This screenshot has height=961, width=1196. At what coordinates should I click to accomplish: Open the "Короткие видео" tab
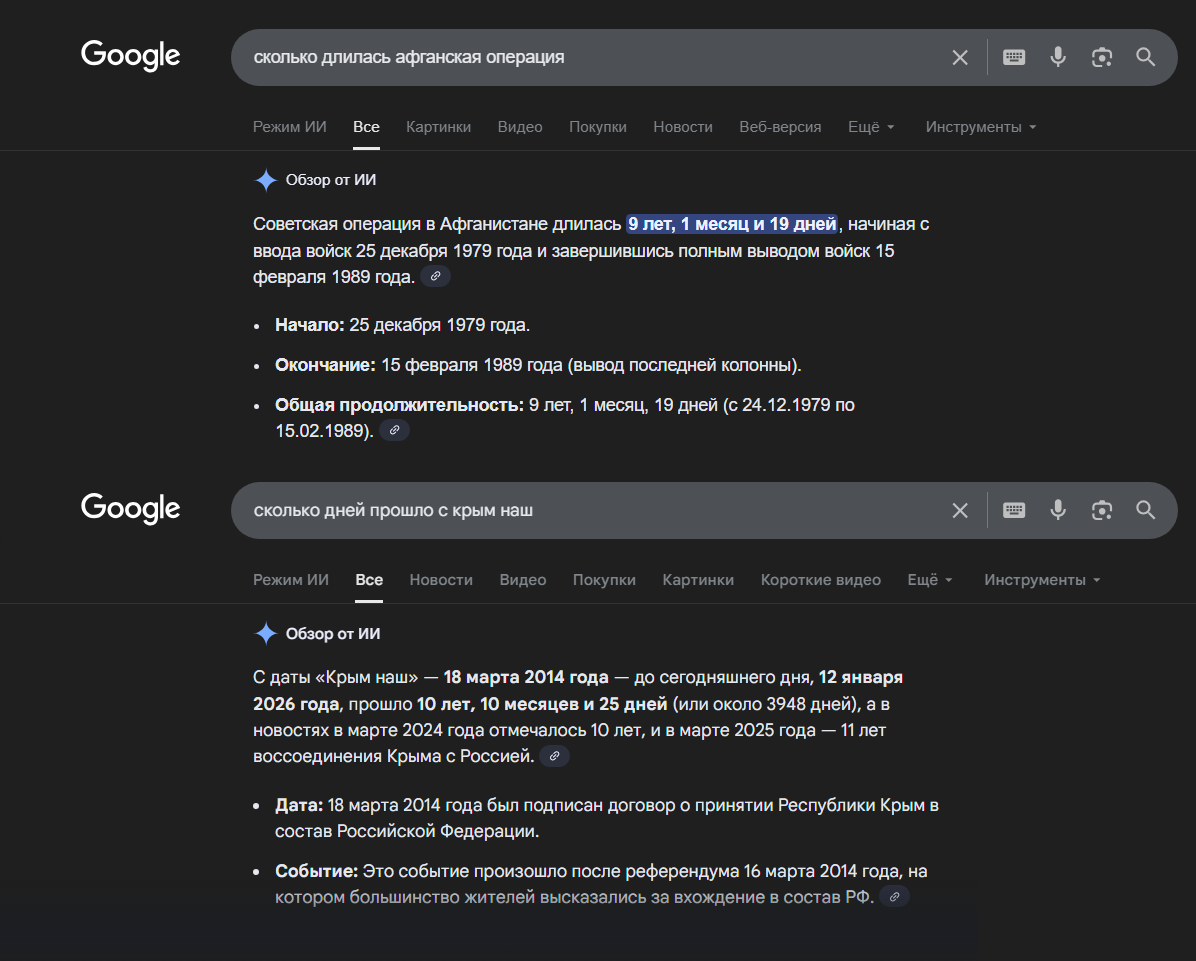coord(820,580)
